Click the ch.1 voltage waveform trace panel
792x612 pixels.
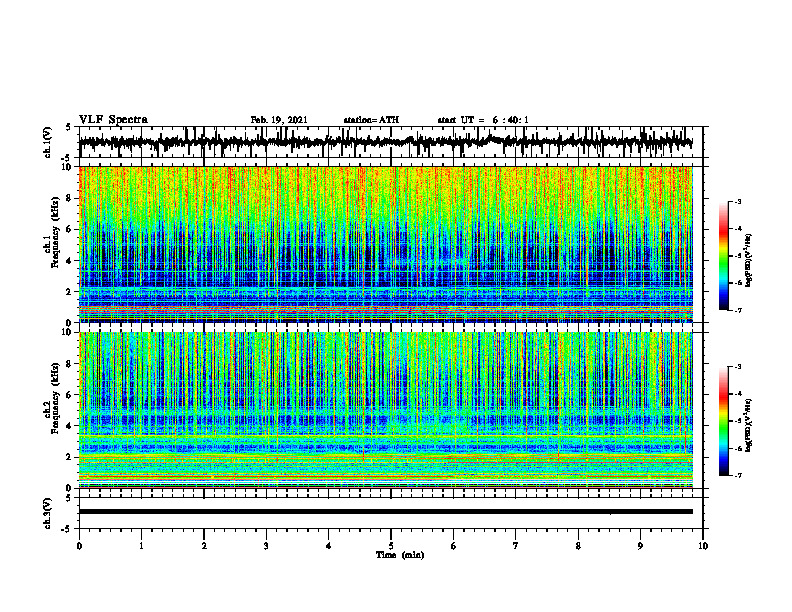[x=390, y=142]
